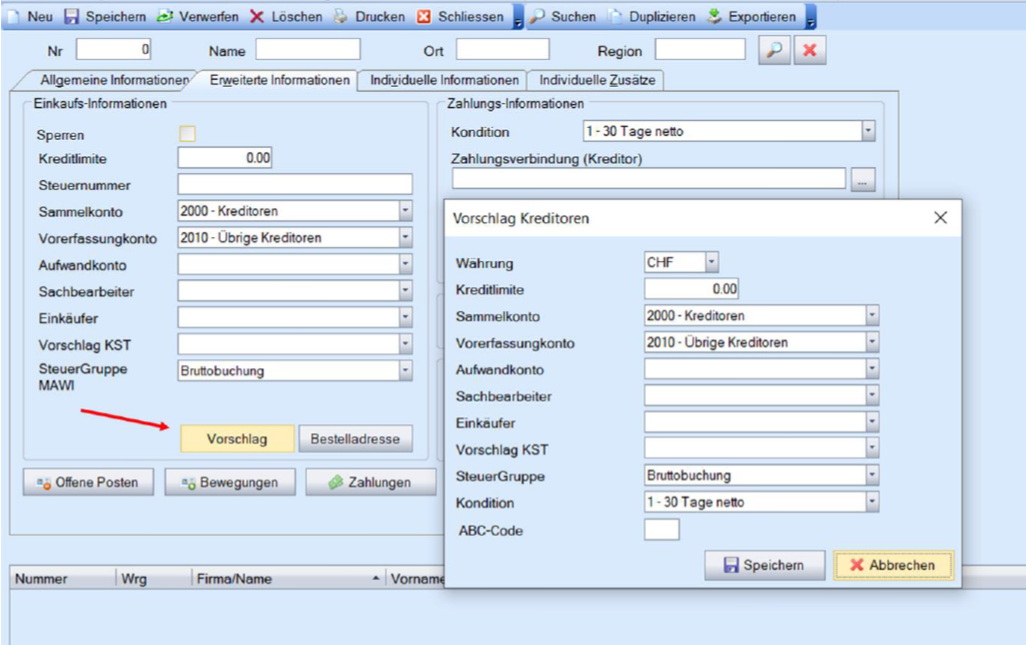Open Sammelkonto dropdown in Vorschlag dialog
The height and width of the screenshot is (645, 1026).
(x=872, y=315)
